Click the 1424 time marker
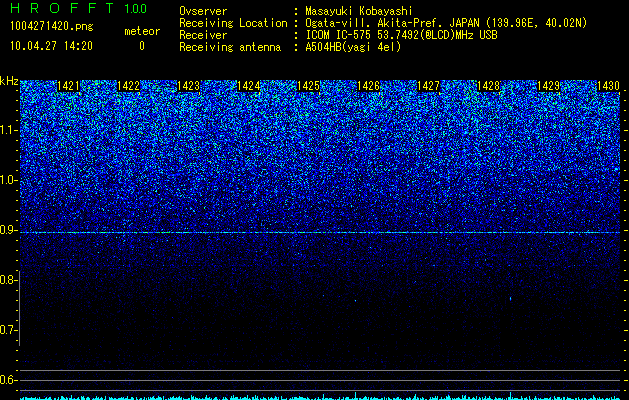Screen dimensions: 629x400 [x=249, y=86]
